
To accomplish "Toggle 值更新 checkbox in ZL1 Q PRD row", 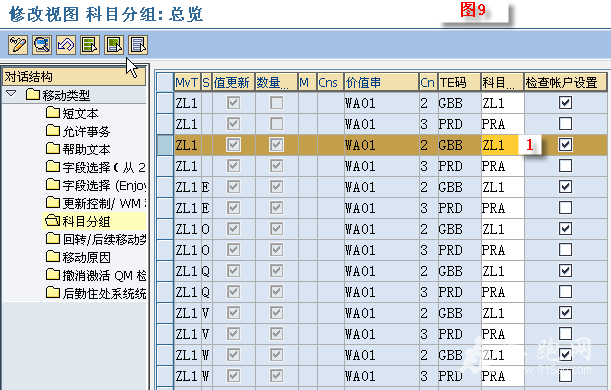I will point(233,292).
